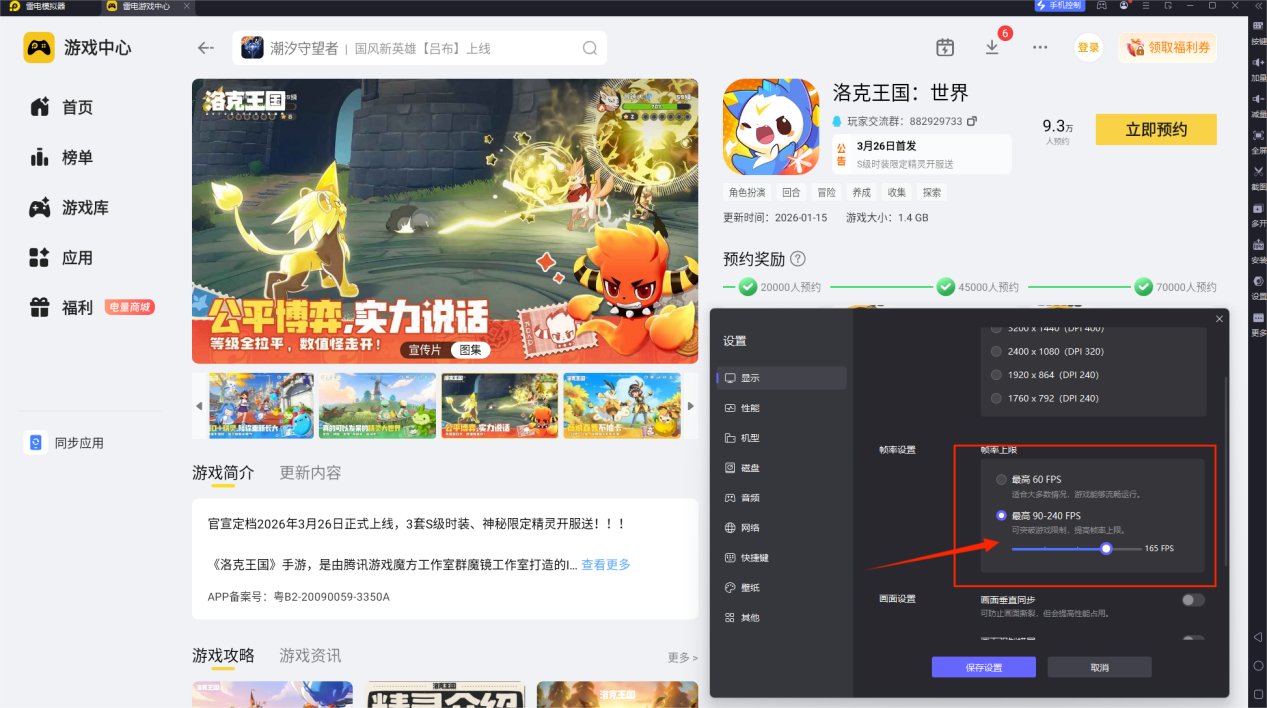
Task: Open the 显示 settings tab
Action: (782, 378)
